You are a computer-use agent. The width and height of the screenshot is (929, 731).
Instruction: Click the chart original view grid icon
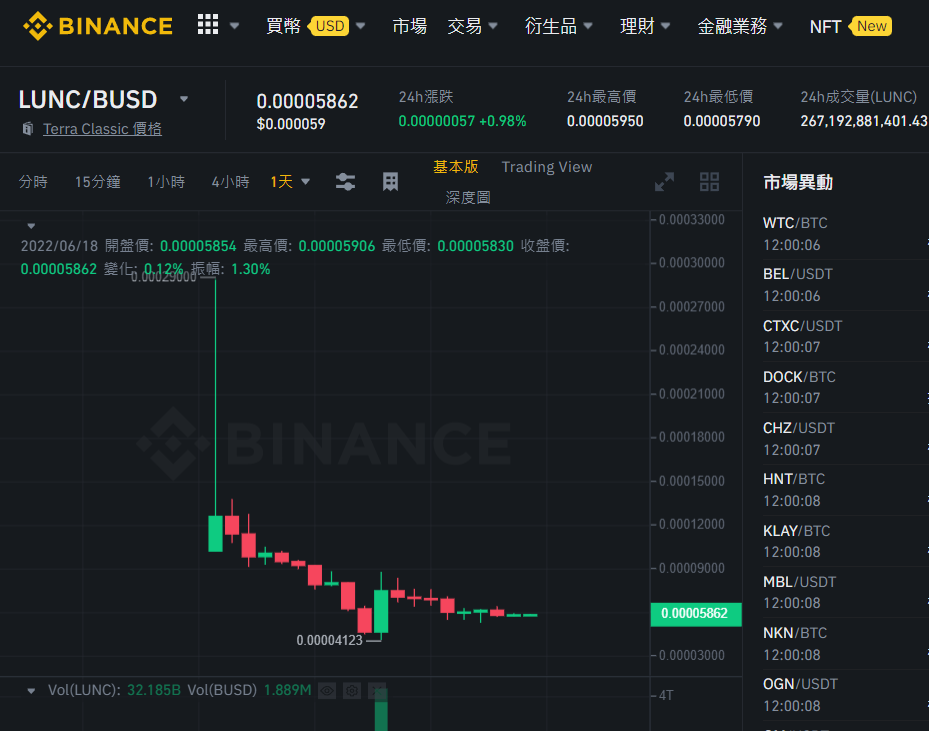[390, 181]
